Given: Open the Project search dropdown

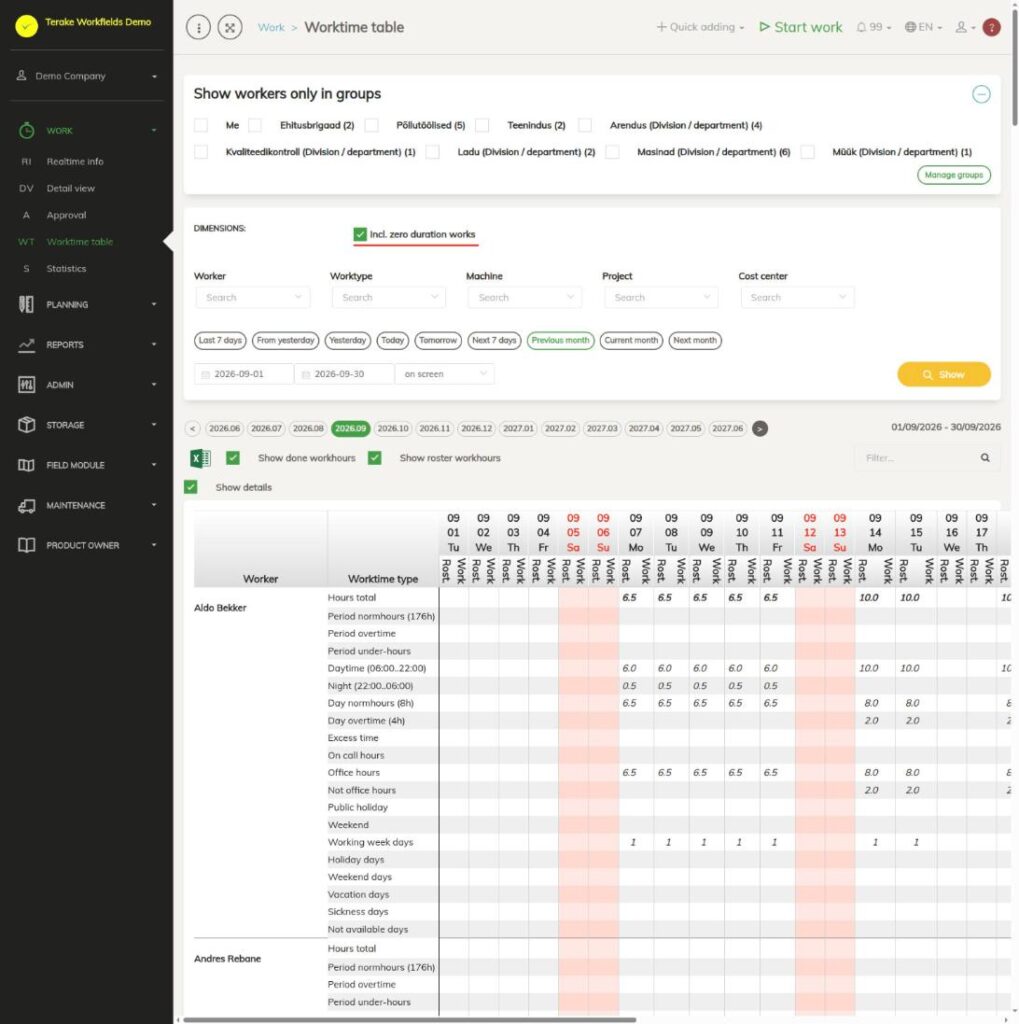Looking at the screenshot, I should point(660,297).
